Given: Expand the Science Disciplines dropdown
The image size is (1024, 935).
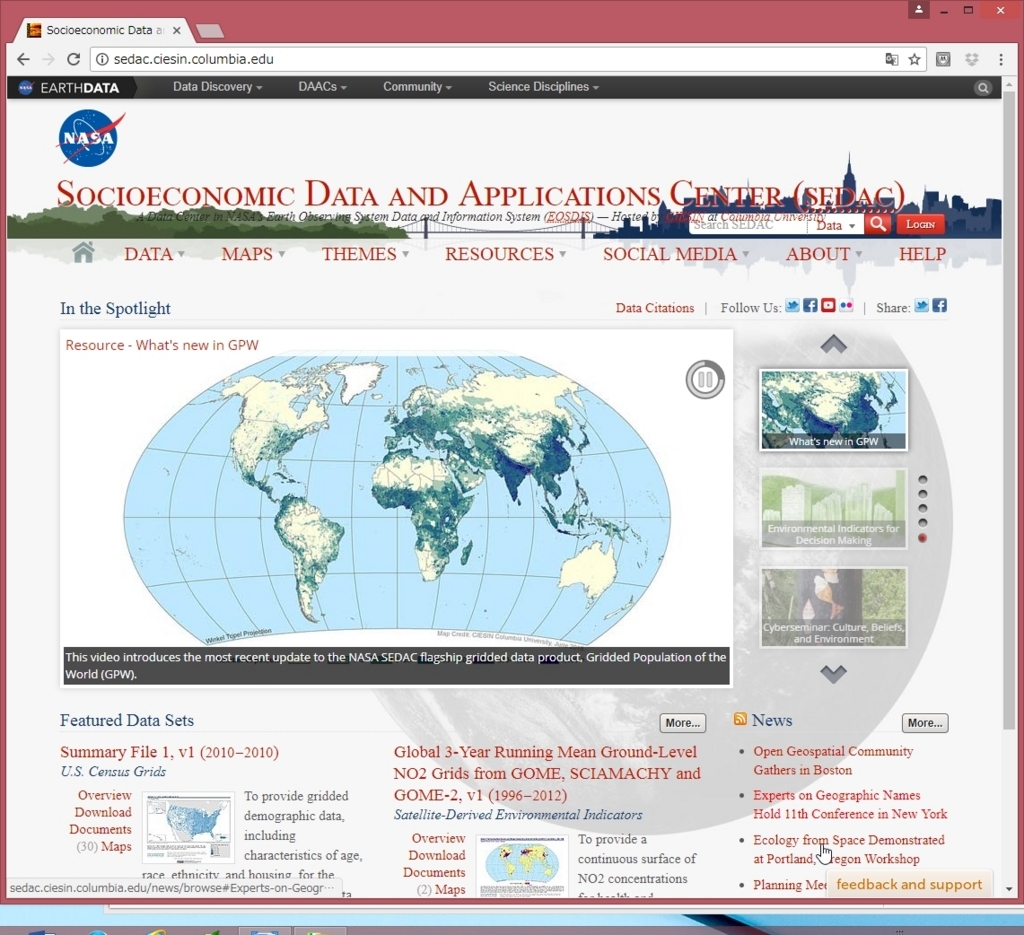Looking at the screenshot, I should pos(543,87).
